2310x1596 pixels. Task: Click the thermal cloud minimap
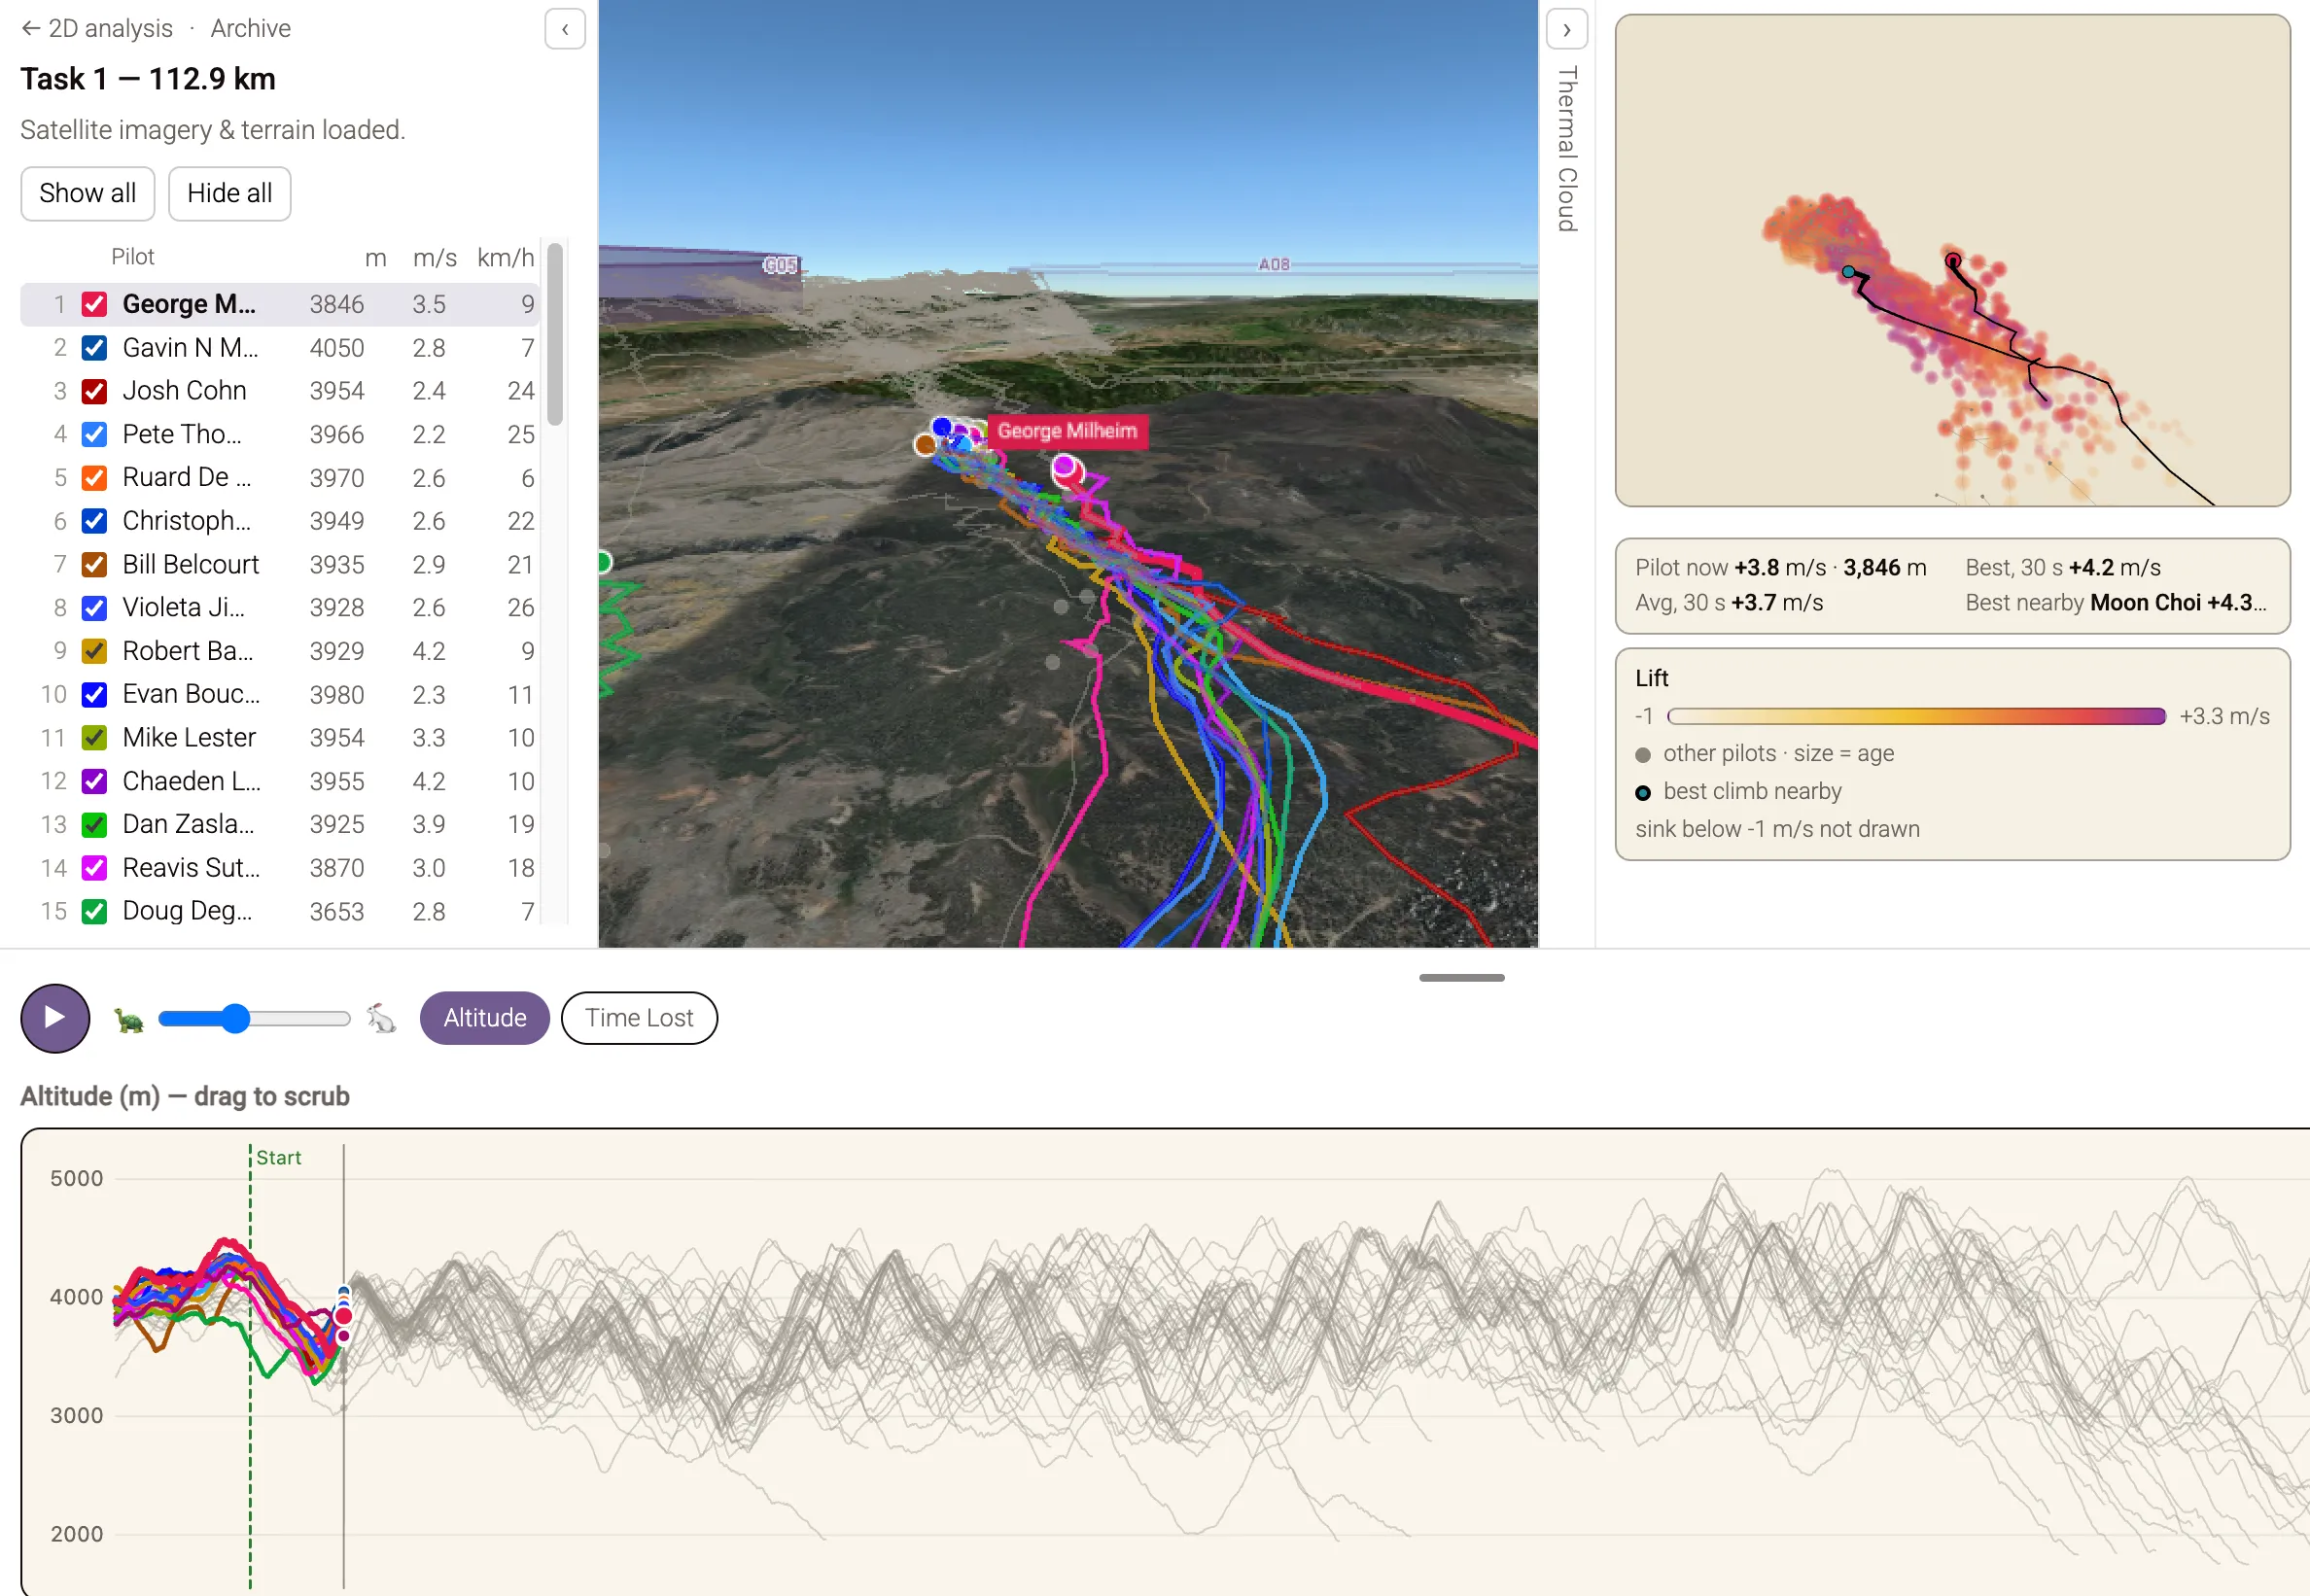click(1952, 260)
